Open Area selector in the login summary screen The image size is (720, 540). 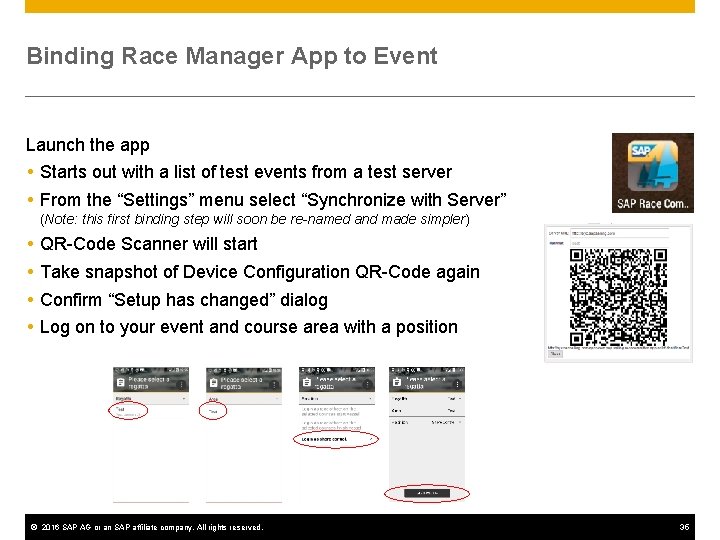[427, 411]
